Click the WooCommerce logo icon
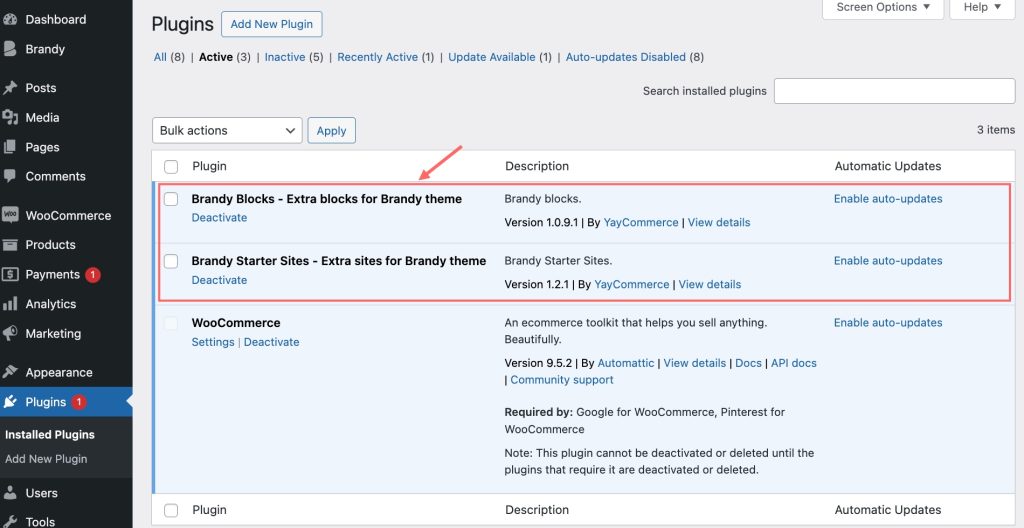 pyautogui.click(x=10, y=216)
